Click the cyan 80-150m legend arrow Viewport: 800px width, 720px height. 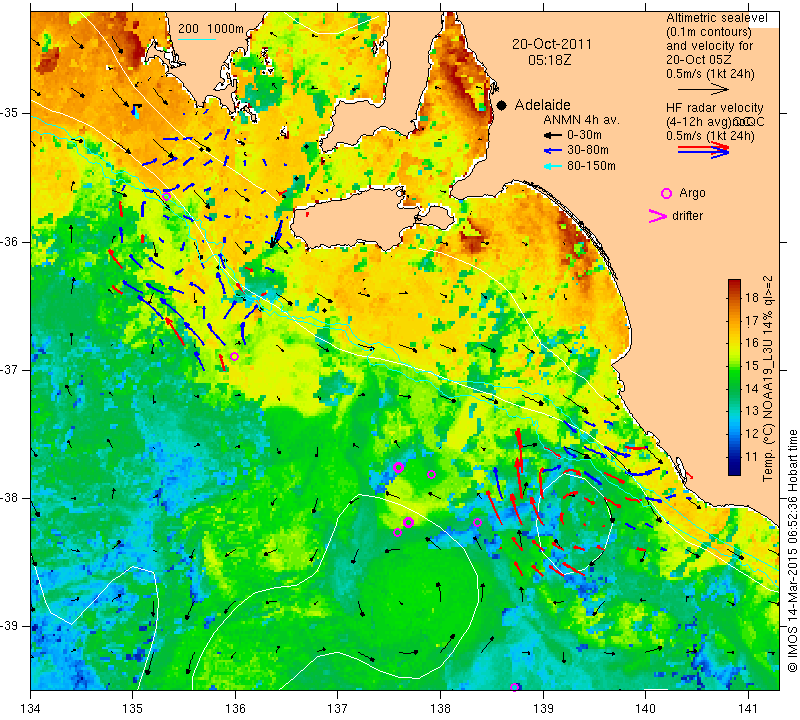553,166
